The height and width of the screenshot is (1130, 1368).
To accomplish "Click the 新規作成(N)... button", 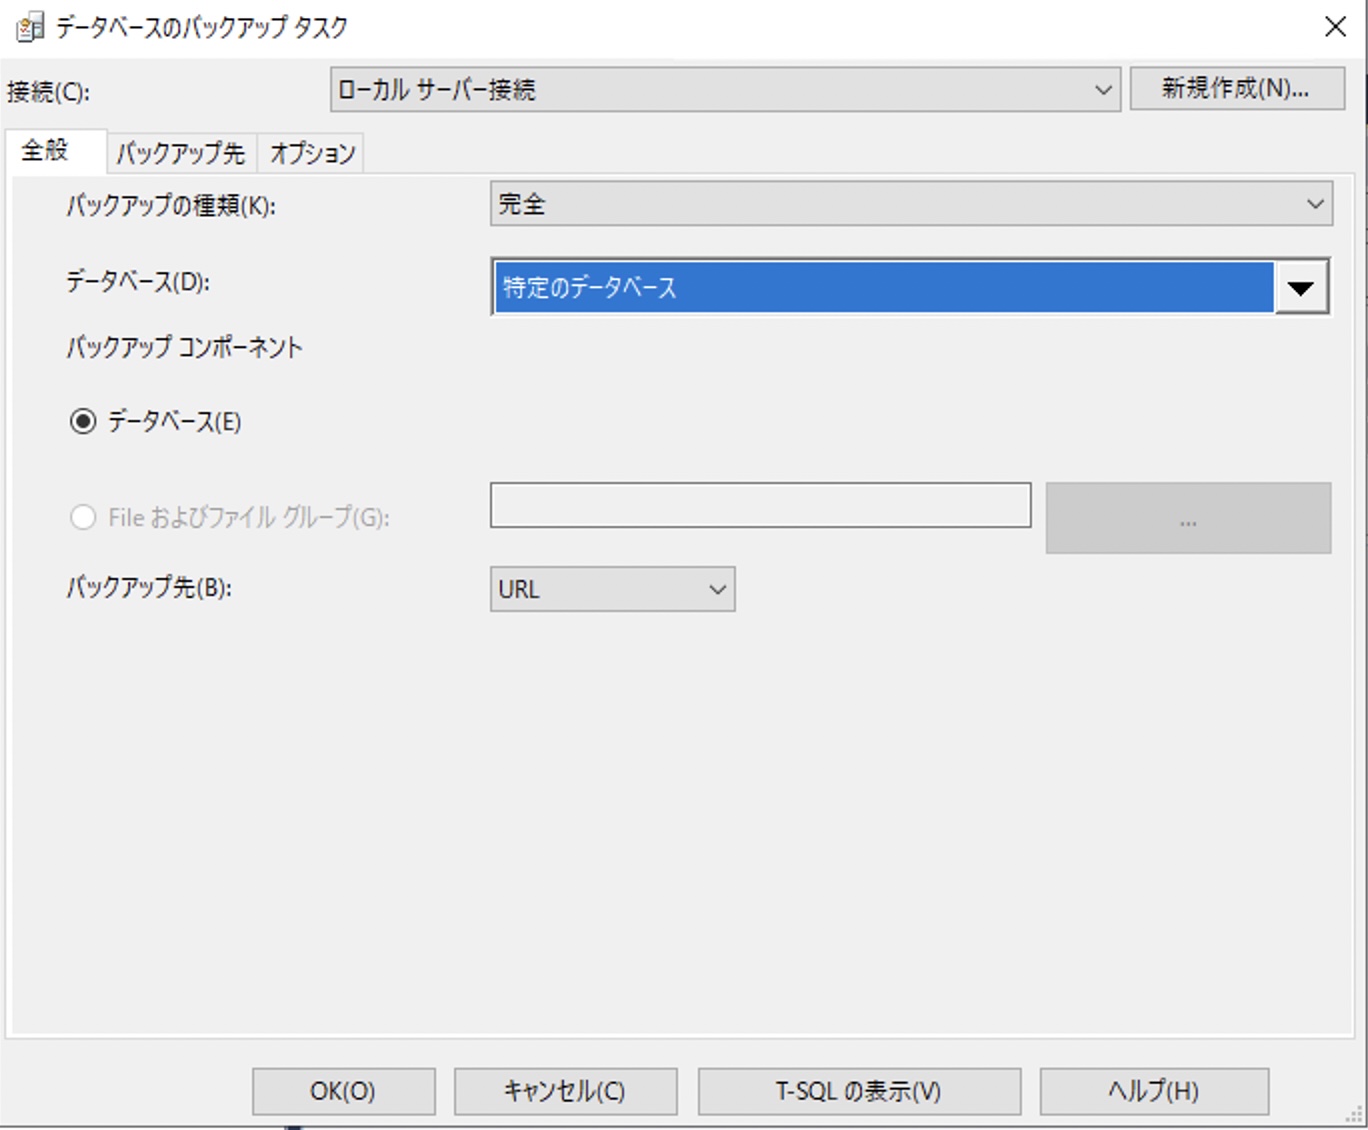I will (x=1237, y=88).
